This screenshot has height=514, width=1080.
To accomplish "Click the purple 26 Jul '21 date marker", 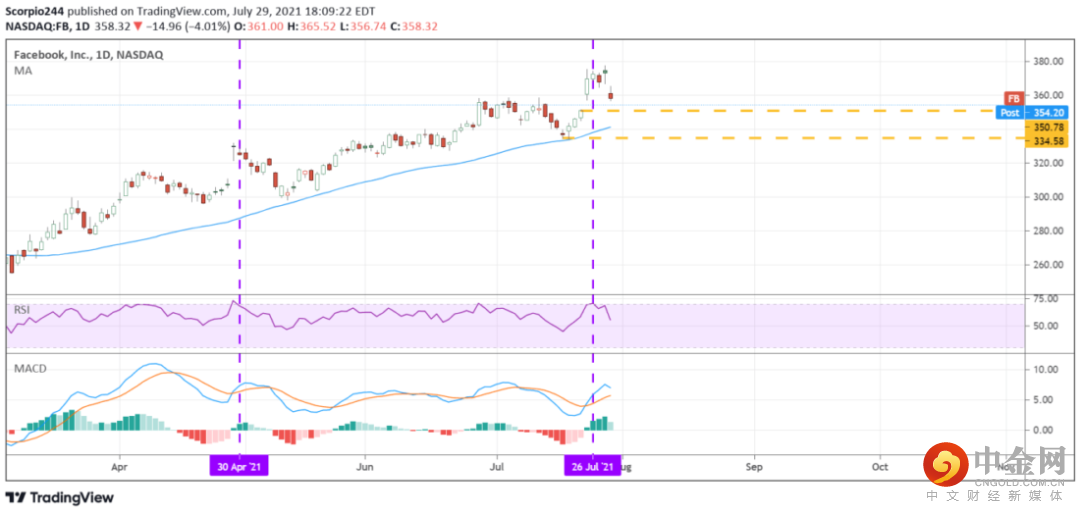I will coord(593,466).
